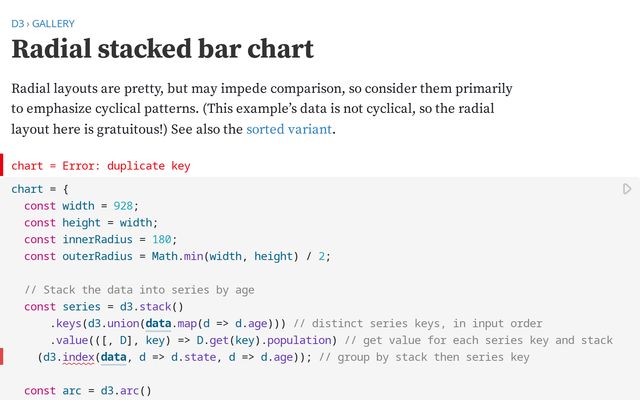Go to the GALLERY breadcrumb

click(x=53, y=23)
